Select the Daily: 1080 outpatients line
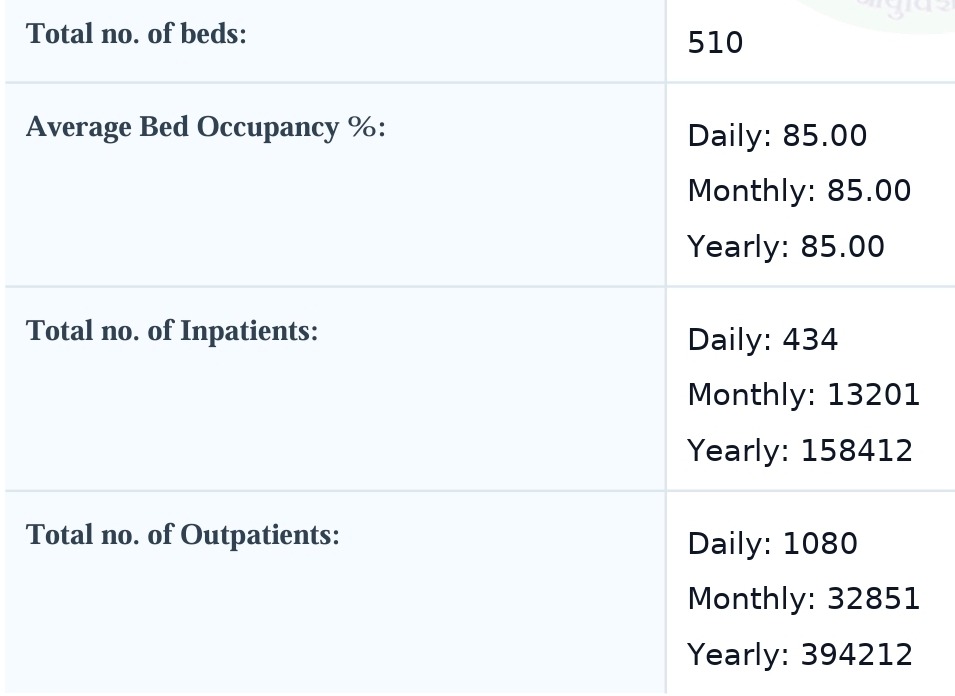The height and width of the screenshot is (696, 955). click(772, 544)
